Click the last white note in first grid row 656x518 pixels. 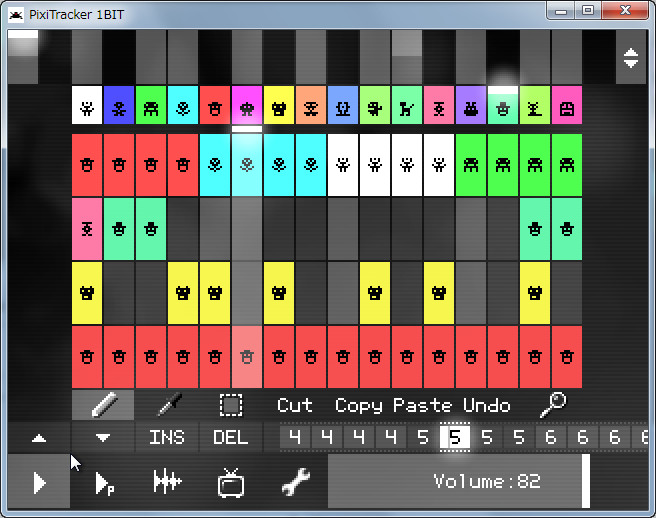click(439, 165)
